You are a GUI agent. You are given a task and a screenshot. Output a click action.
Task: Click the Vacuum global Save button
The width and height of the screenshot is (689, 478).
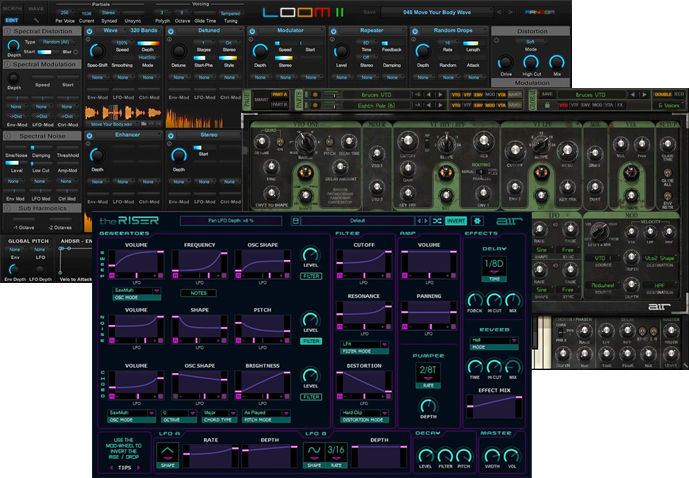click(x=547, y=94)
